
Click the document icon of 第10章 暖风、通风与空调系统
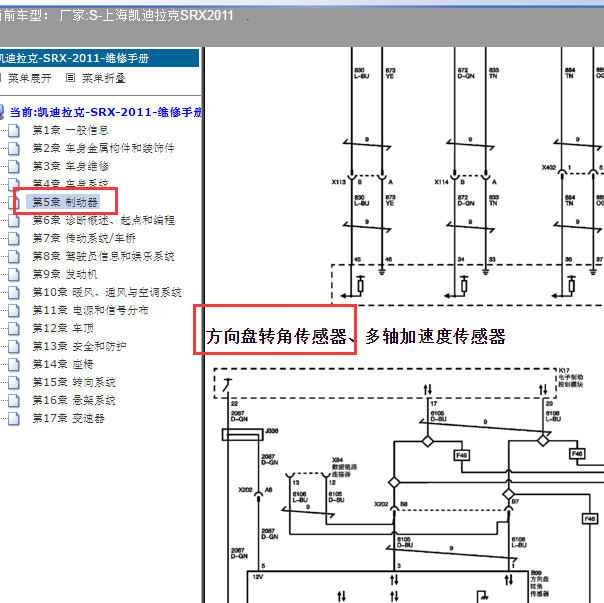pos(14,292)
